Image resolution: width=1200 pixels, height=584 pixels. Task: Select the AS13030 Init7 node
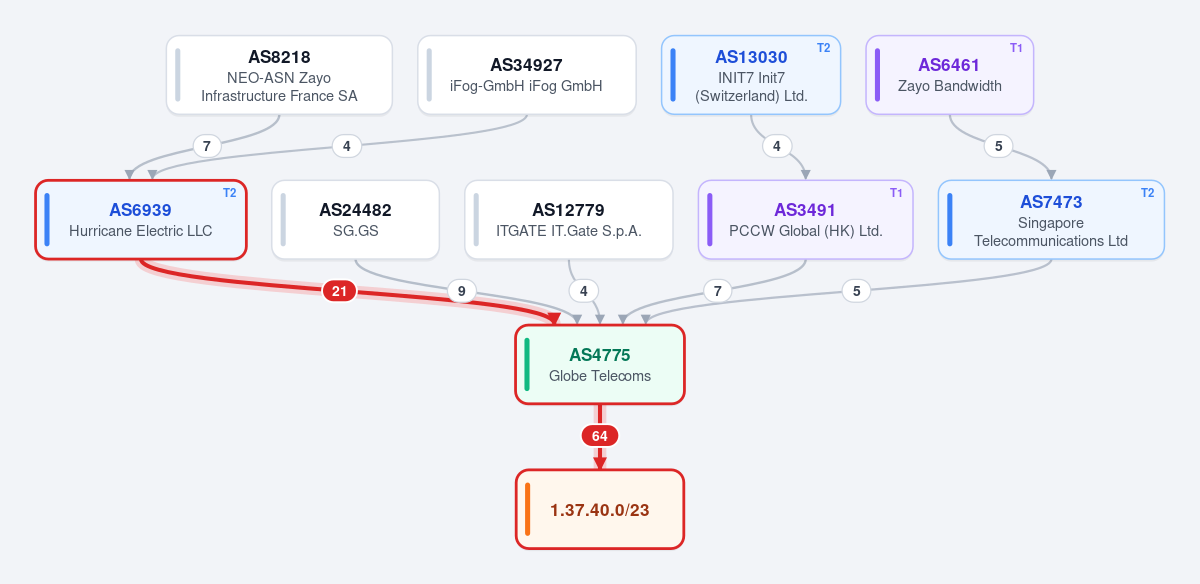(x=751, y=76)
